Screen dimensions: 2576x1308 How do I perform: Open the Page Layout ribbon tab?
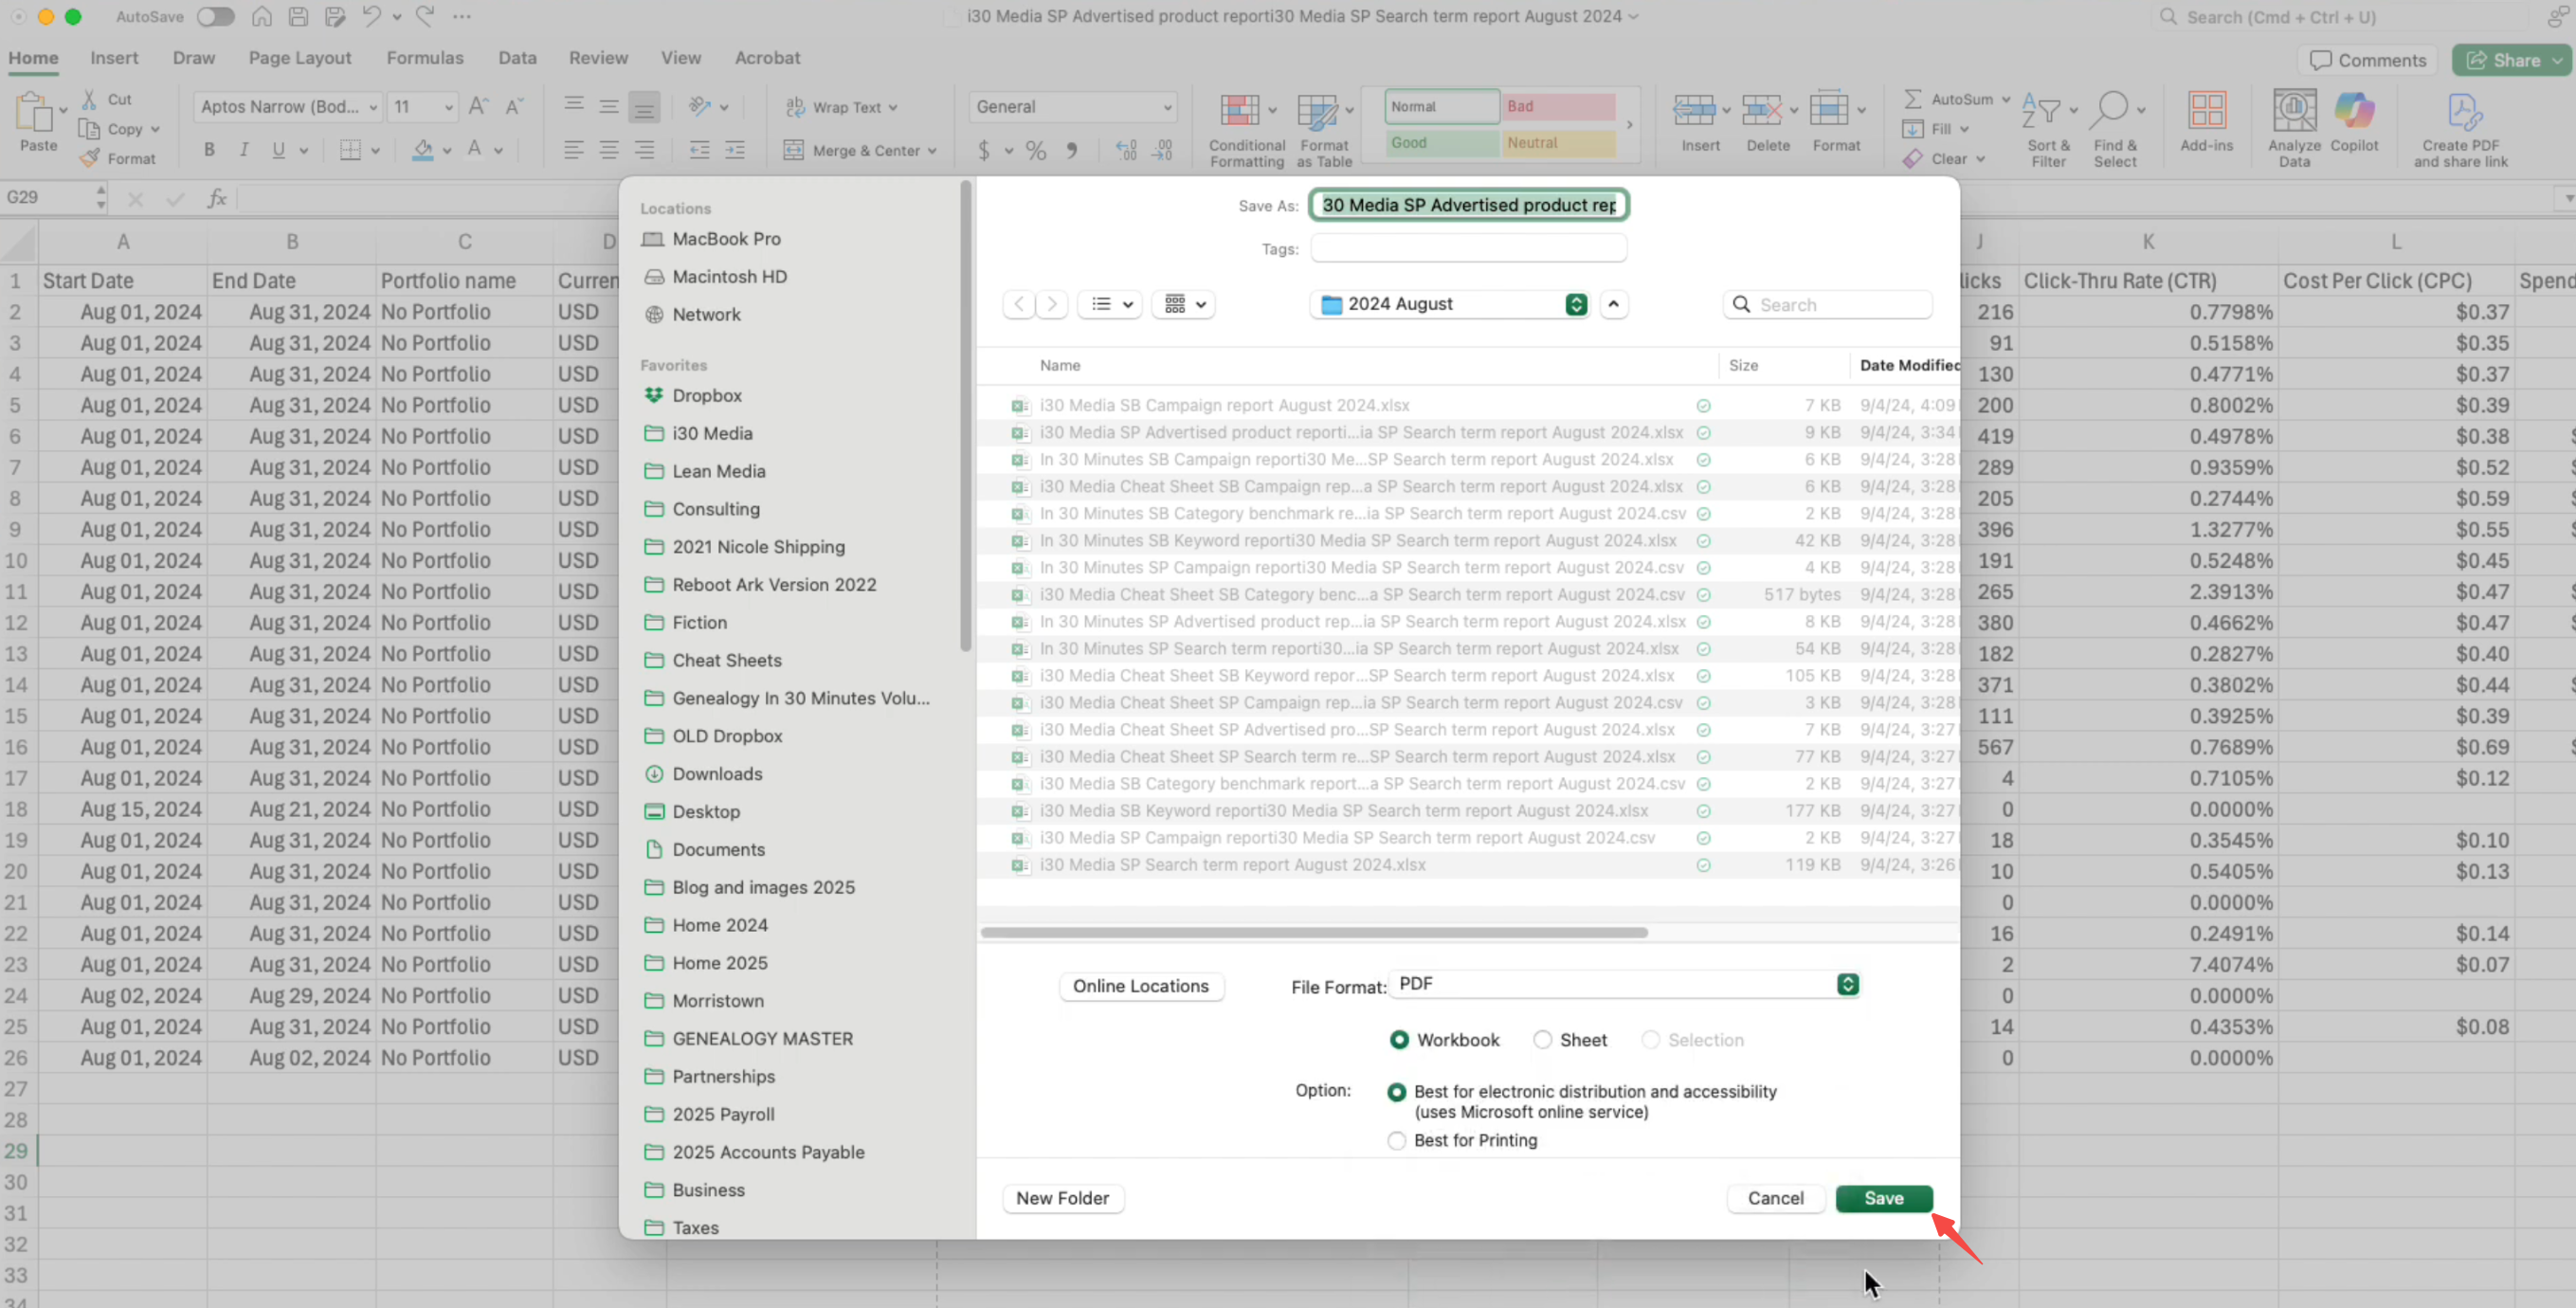300,58
